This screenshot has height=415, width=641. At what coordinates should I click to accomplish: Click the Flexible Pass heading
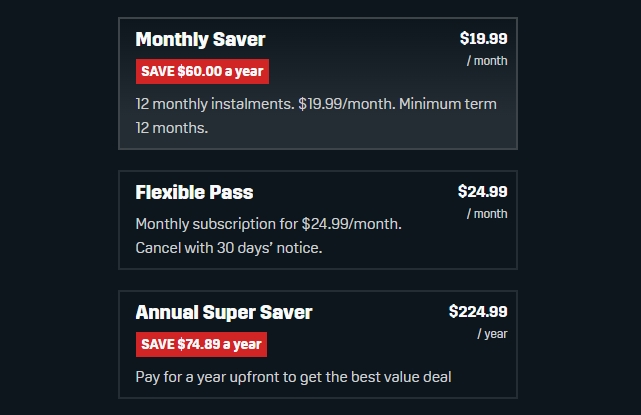click(194, 192)
